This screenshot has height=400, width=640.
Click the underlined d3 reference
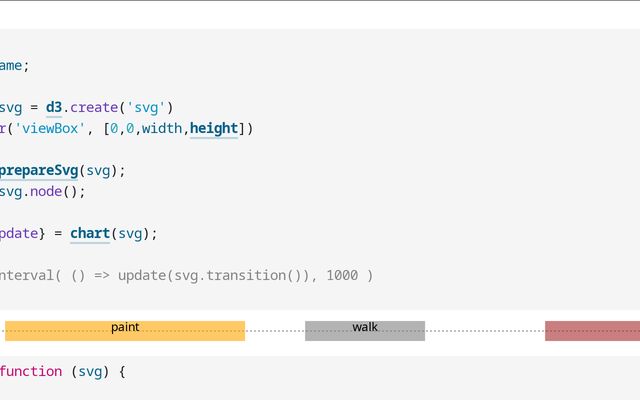tap(53, 107)
